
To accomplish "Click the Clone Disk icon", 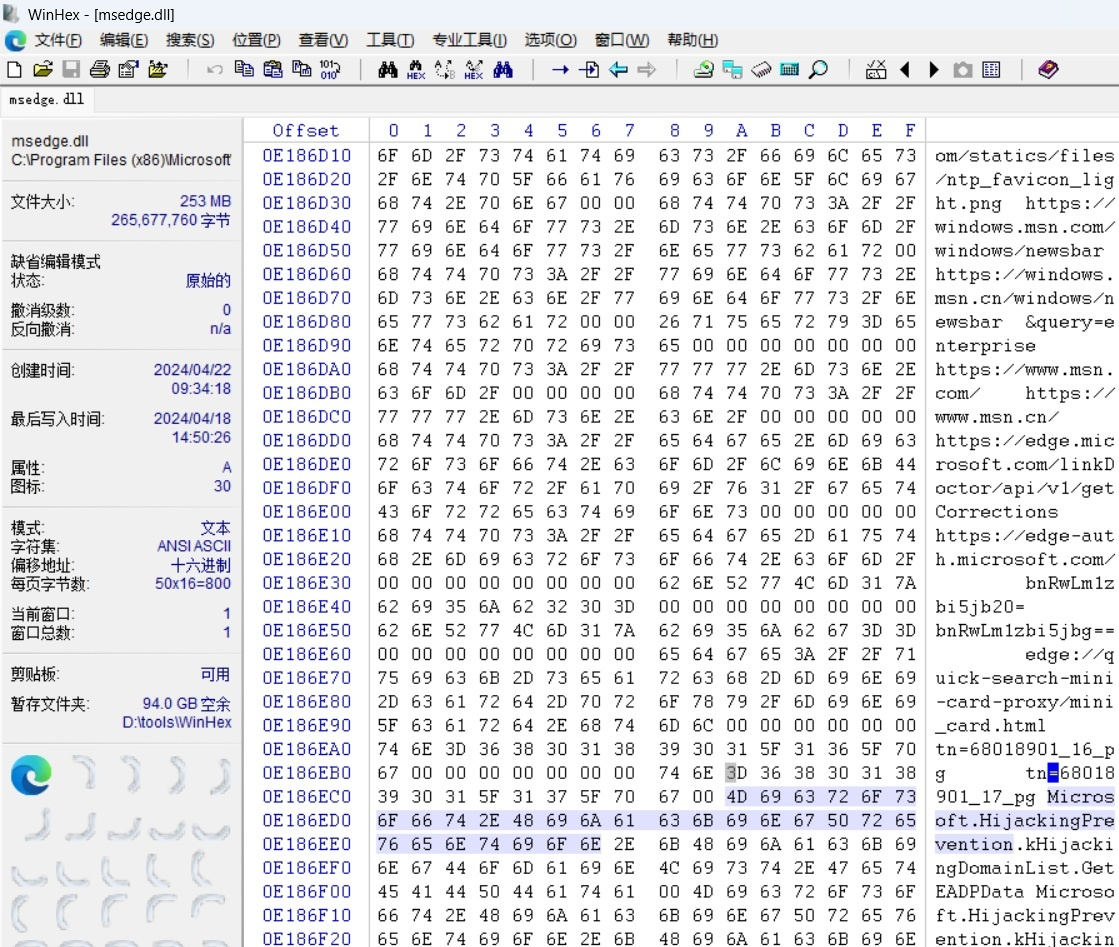I will coord(732,70).
